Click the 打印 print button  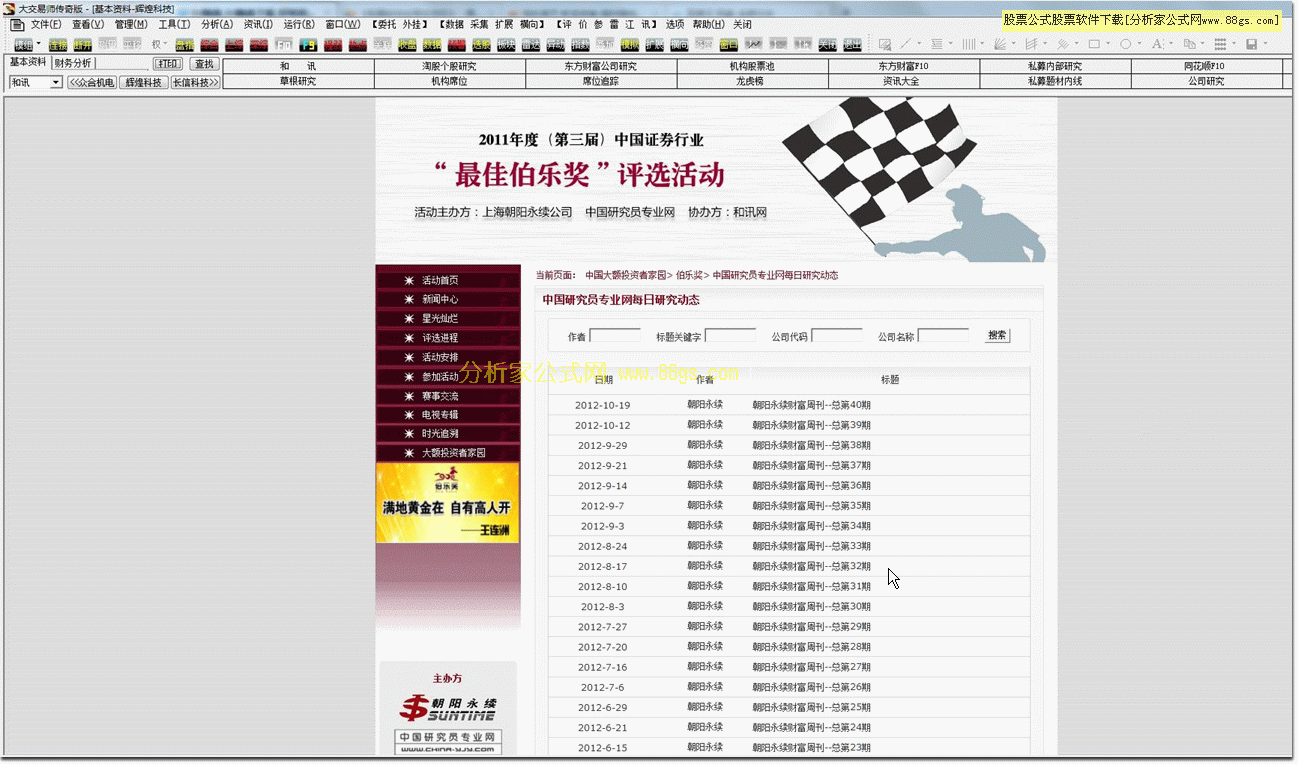pyautogui.click(x=168, y=64)
